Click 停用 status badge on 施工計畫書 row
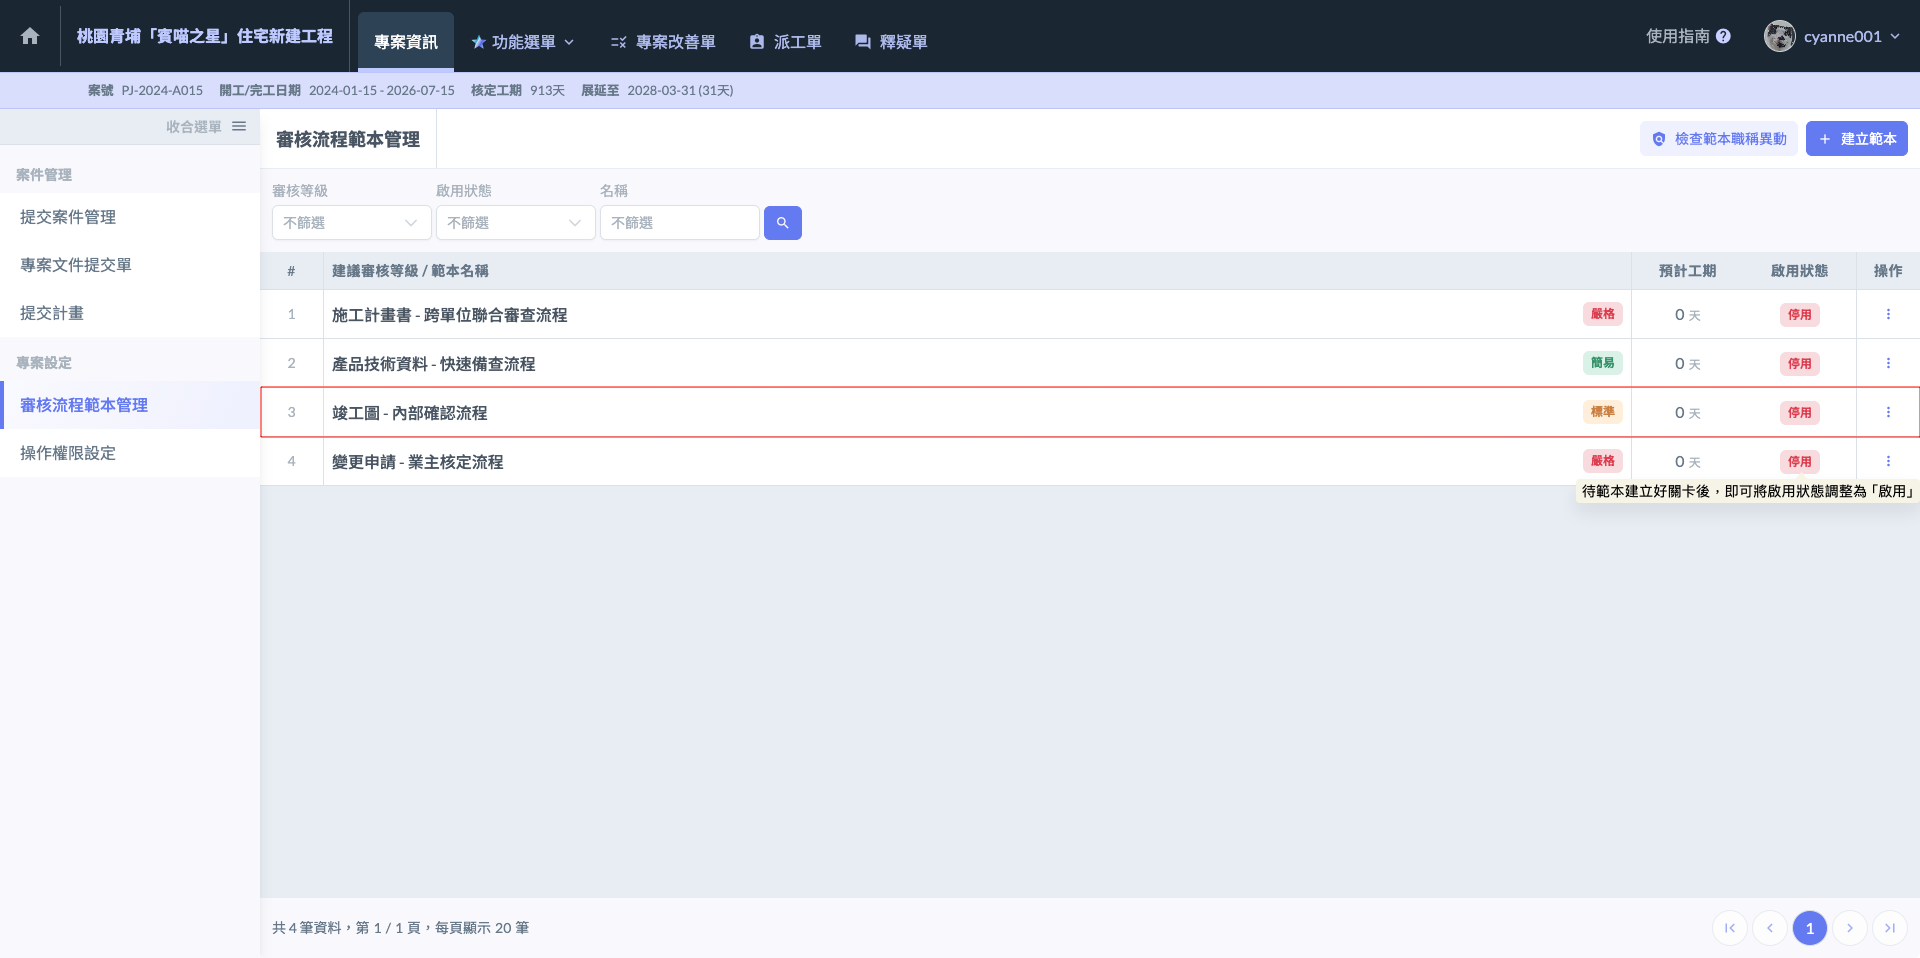The width and height of the screenshot is (1920, 958). coord(1800,314)
